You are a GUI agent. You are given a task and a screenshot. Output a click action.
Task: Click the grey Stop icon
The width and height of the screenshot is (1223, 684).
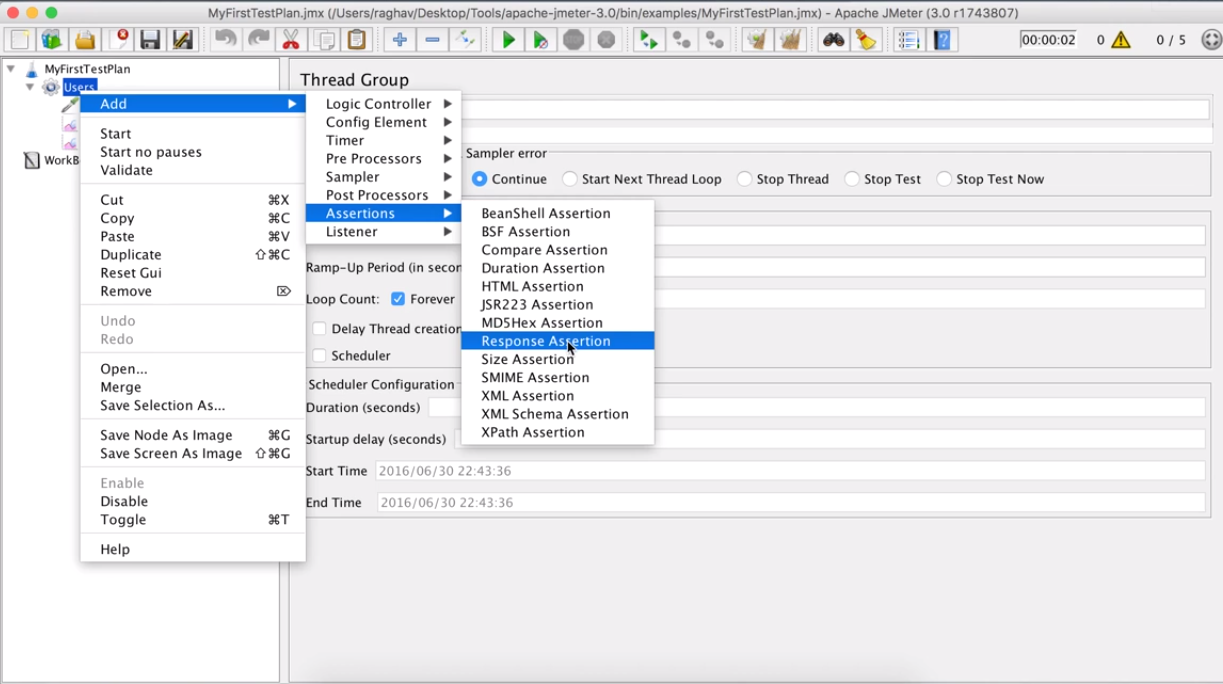pos(573,40)
